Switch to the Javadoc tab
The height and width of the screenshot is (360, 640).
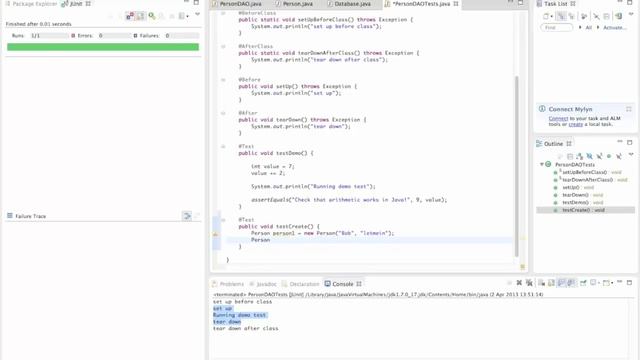(263, 284)
